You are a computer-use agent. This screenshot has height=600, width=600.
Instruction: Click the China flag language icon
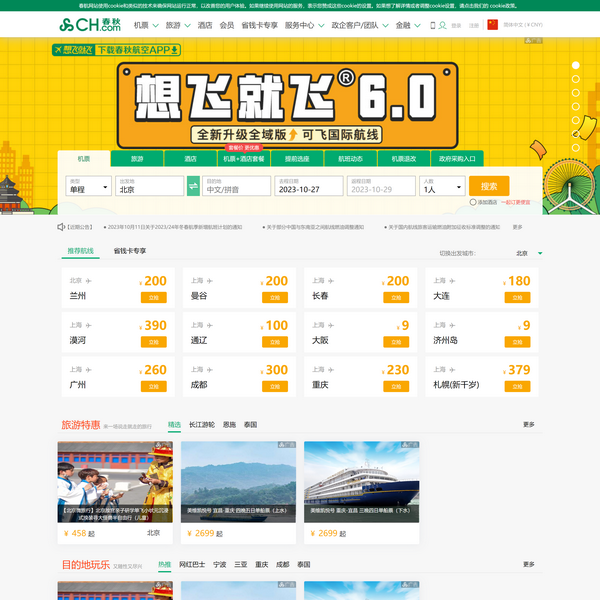tap(492, 25)
